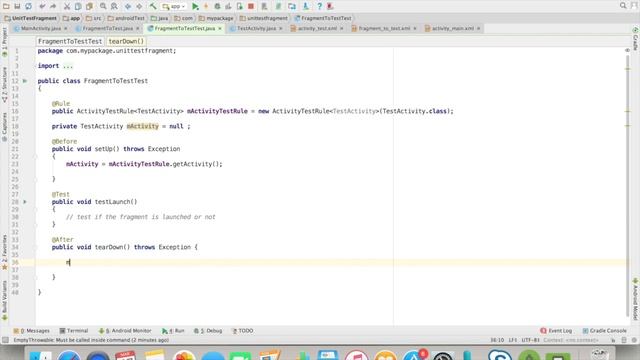Toggle the Gradle Console panel

[604, 331]
